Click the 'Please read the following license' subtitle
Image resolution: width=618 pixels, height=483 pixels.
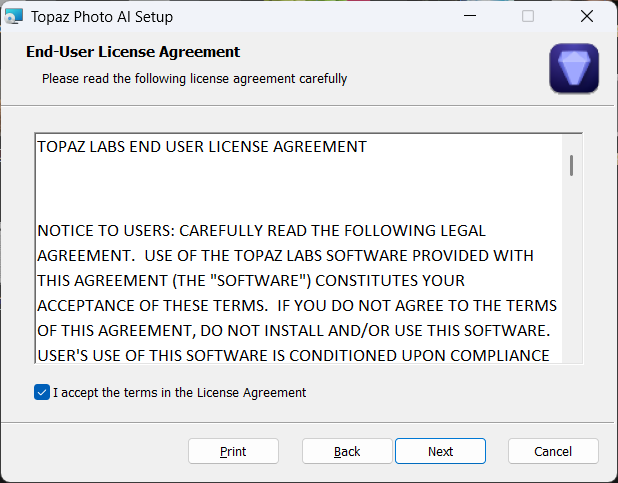click(195, 78)
